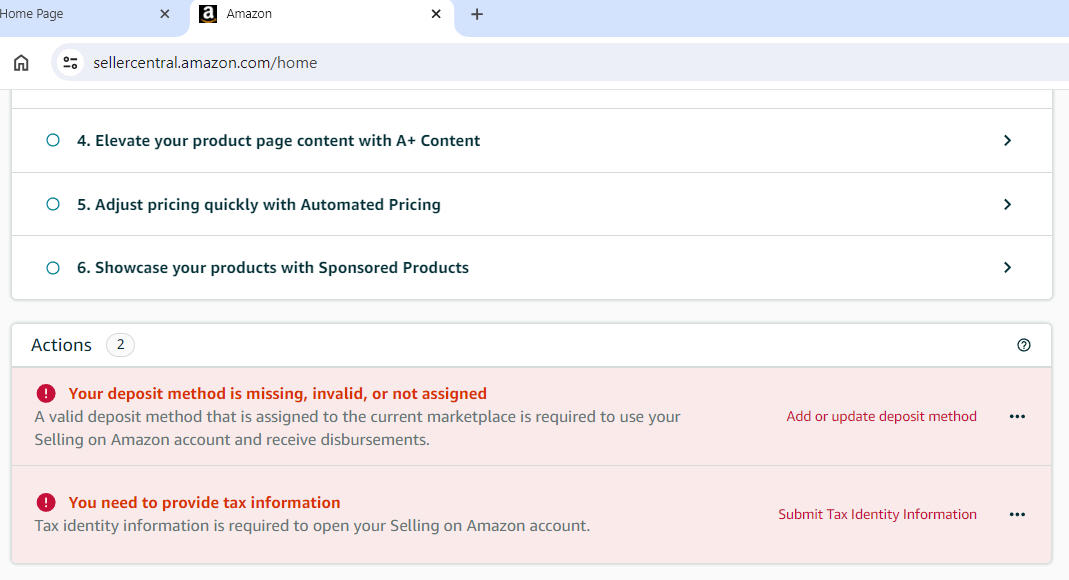Expand the Sponsored Products row chevron
The height and width of the screenshot is (580, 1069).
[x=1007, y=268]
